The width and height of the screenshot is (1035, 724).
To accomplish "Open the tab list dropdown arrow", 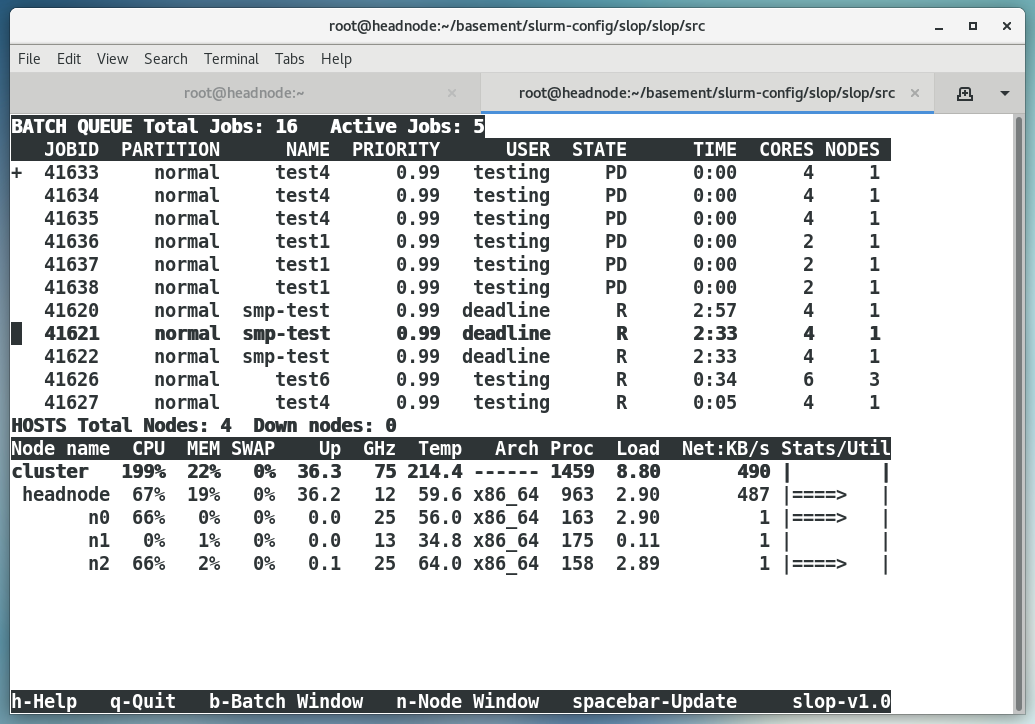I will pos(1004,93).
